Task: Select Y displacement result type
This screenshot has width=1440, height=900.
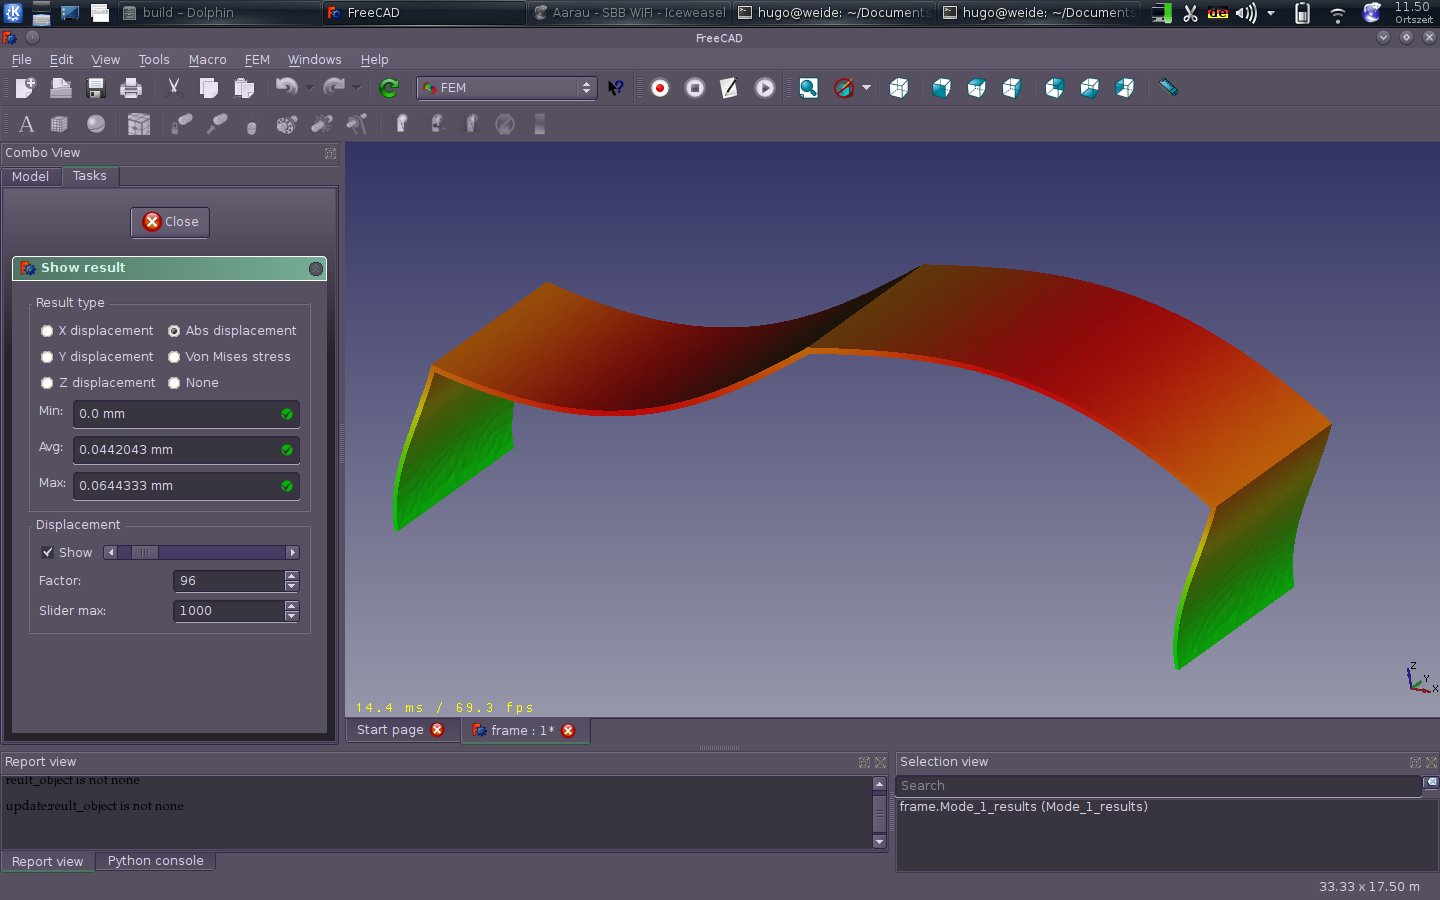Action: click(x=97, y=356)
